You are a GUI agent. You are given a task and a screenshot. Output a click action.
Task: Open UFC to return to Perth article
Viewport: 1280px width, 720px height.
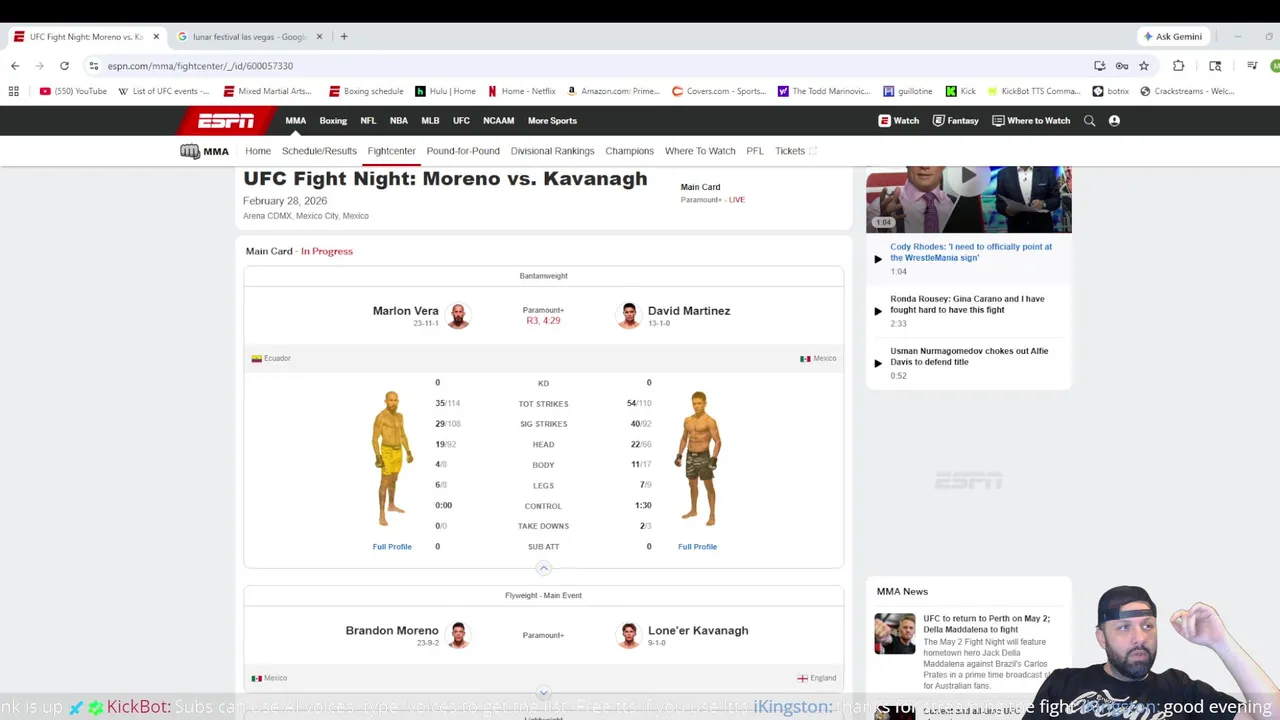(986, 624)
